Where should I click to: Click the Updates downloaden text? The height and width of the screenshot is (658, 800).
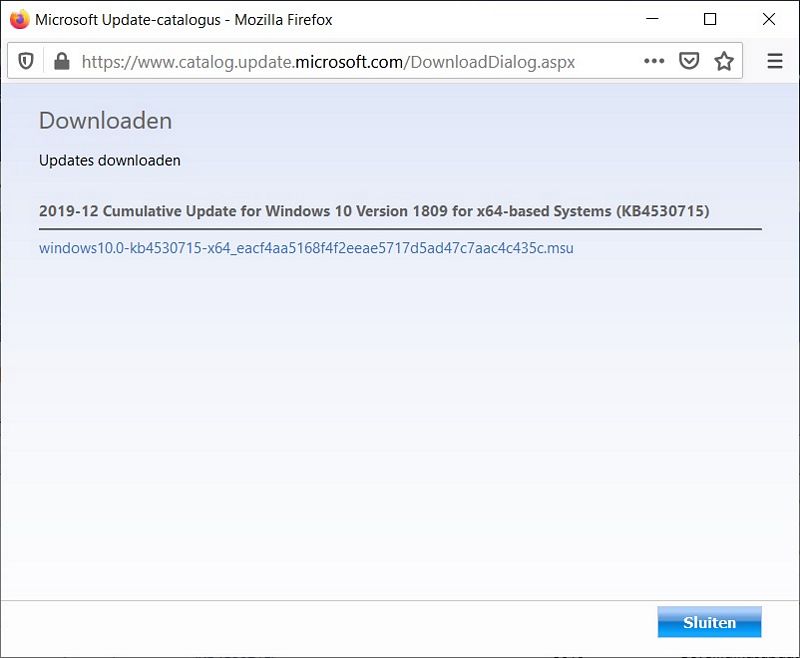point(110,161)
